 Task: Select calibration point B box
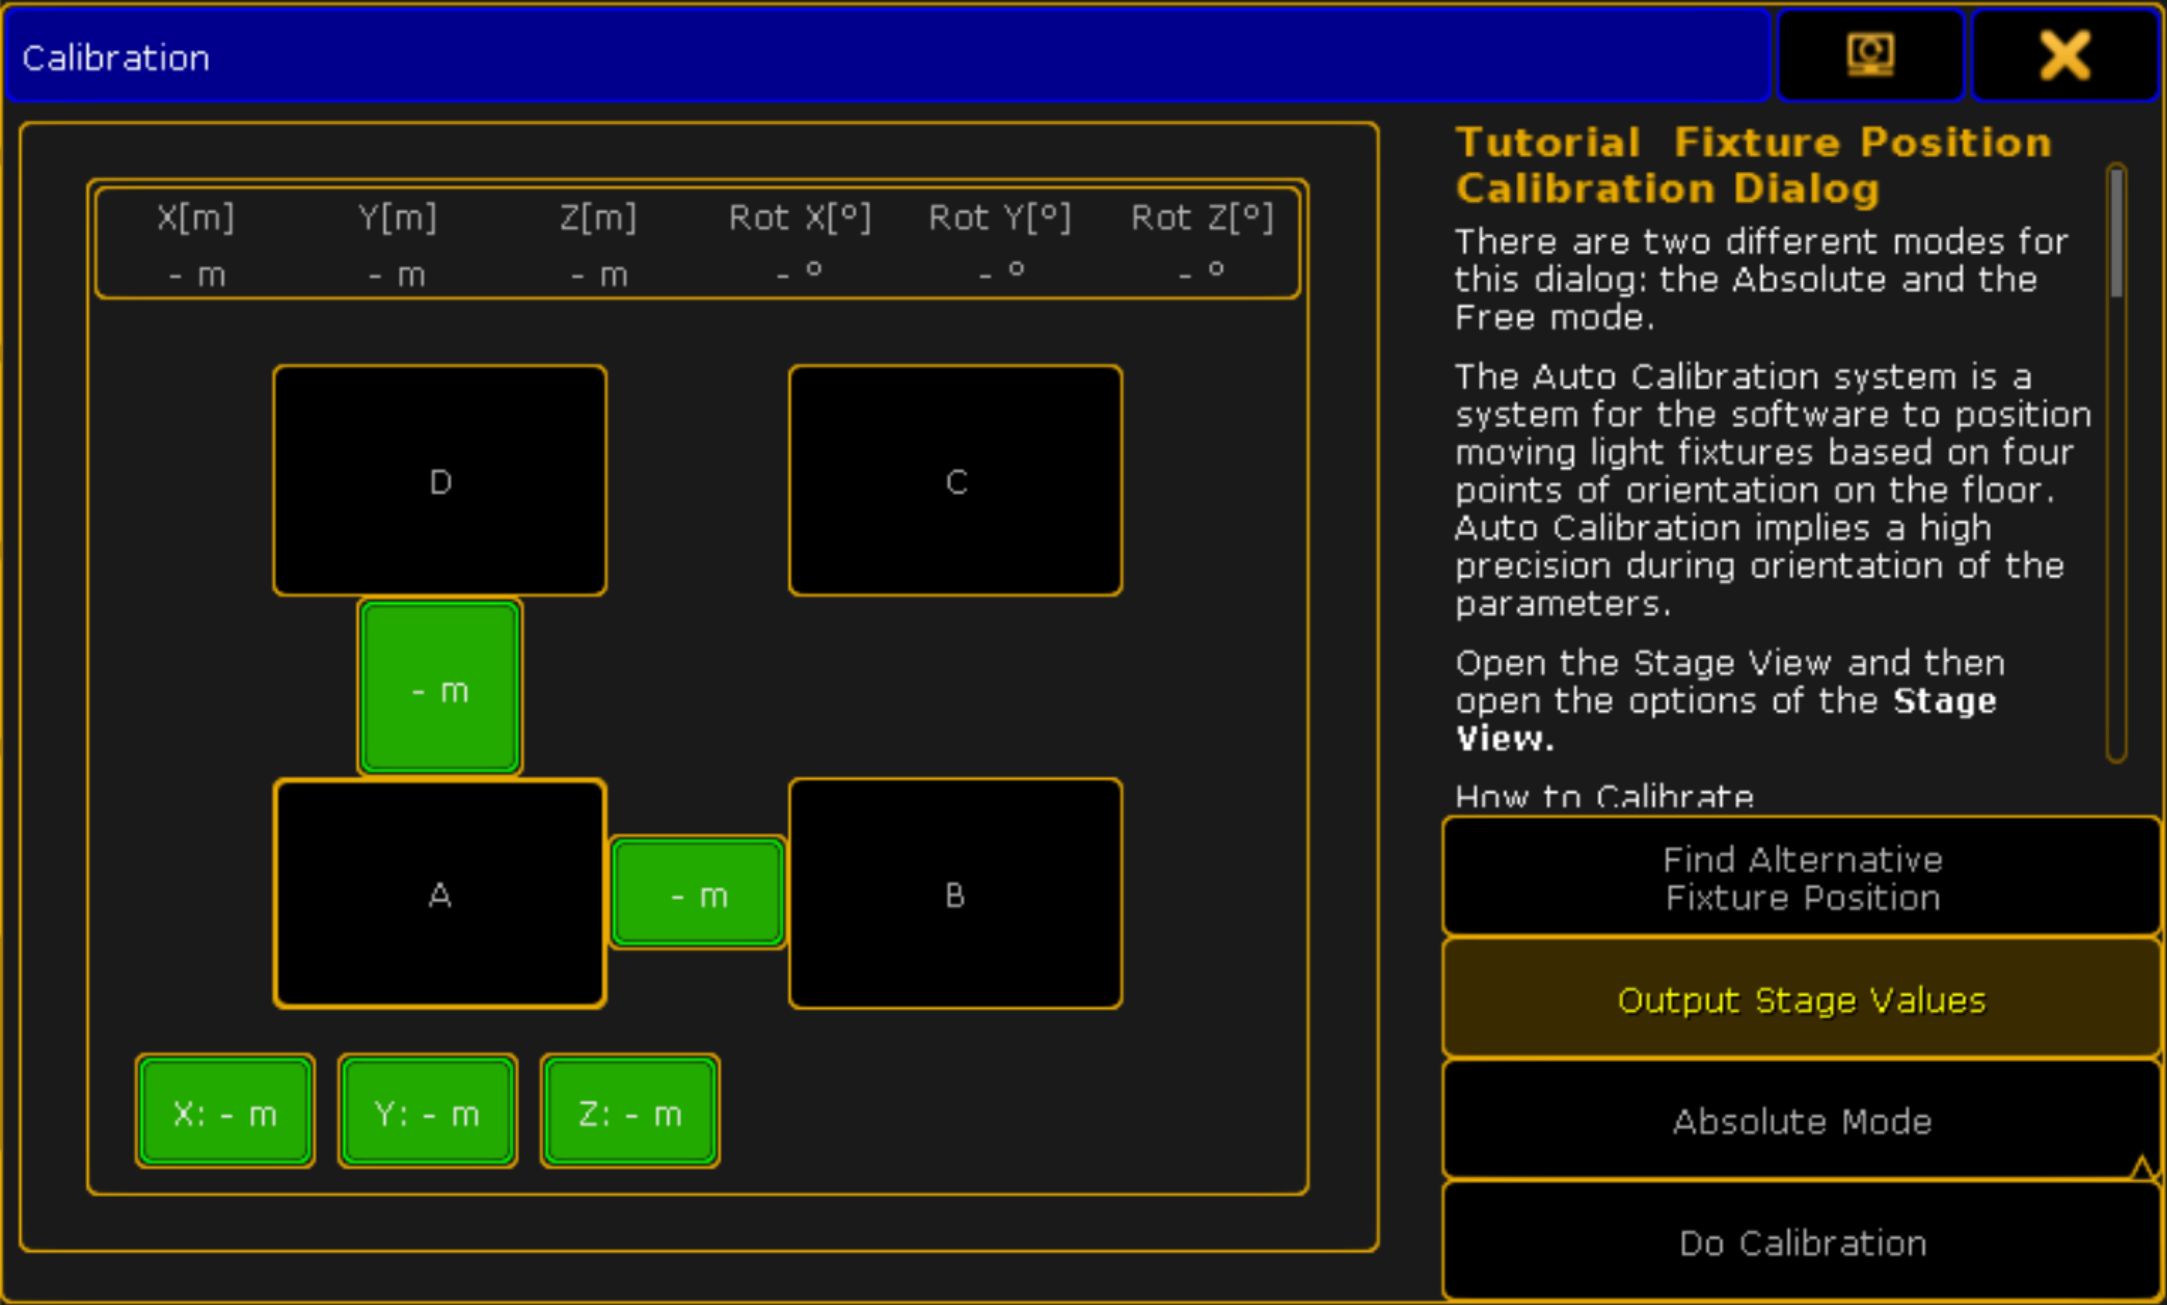pyautogui.click(x=955, y=894)
